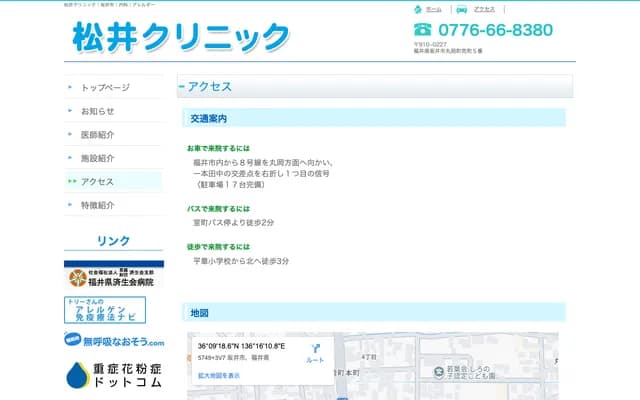
Task: Click the car access icon in the header
Action: pyautogui.click(x=462, y=8)
